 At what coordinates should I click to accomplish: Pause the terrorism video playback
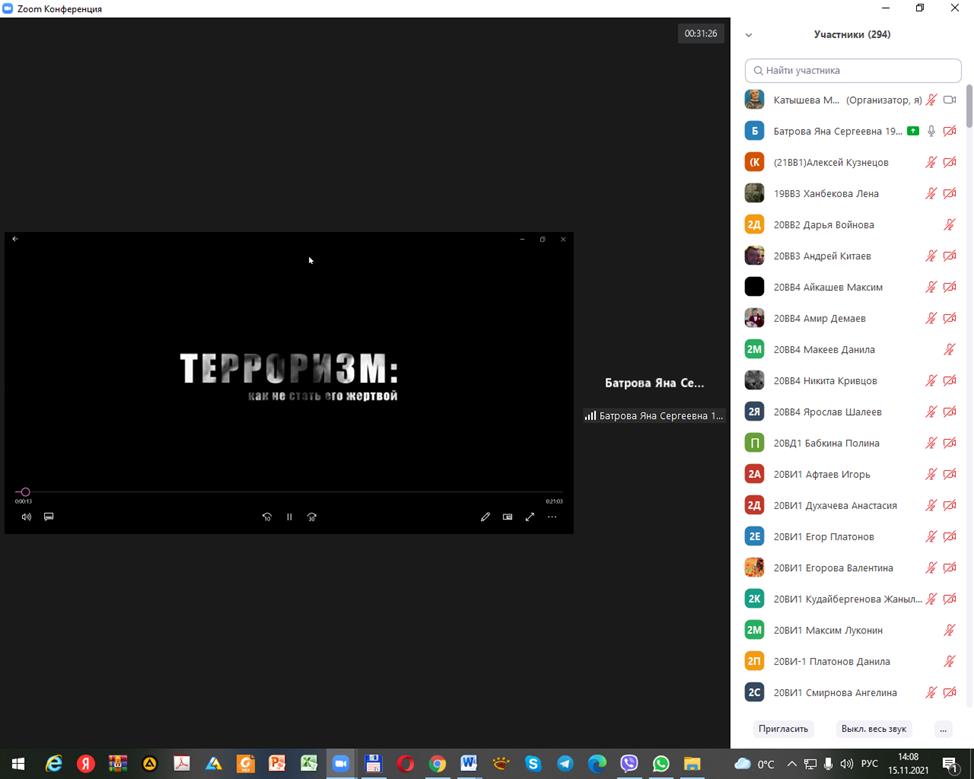(x=289, y=517)
